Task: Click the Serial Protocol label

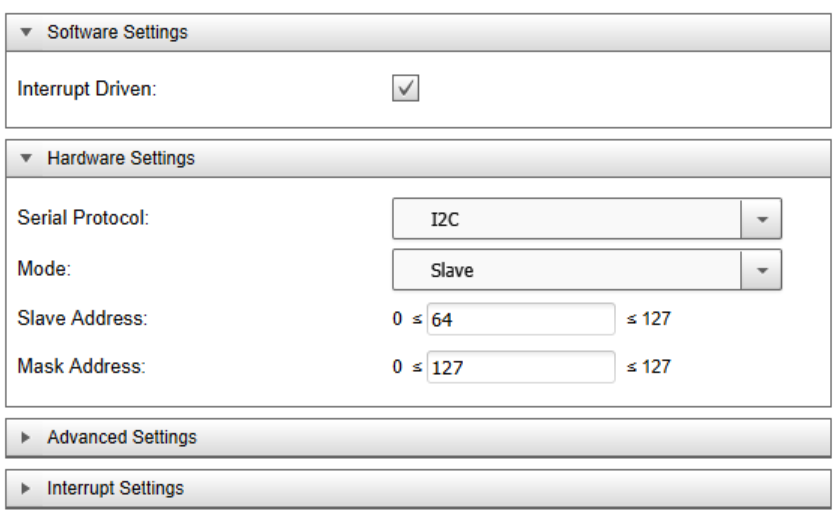Action: click(x=83, y=218)
